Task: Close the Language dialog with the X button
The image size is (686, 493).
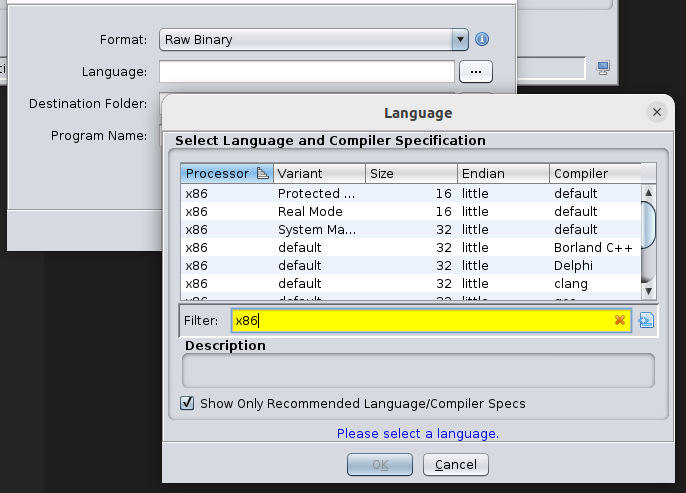Action: [657, 112]
